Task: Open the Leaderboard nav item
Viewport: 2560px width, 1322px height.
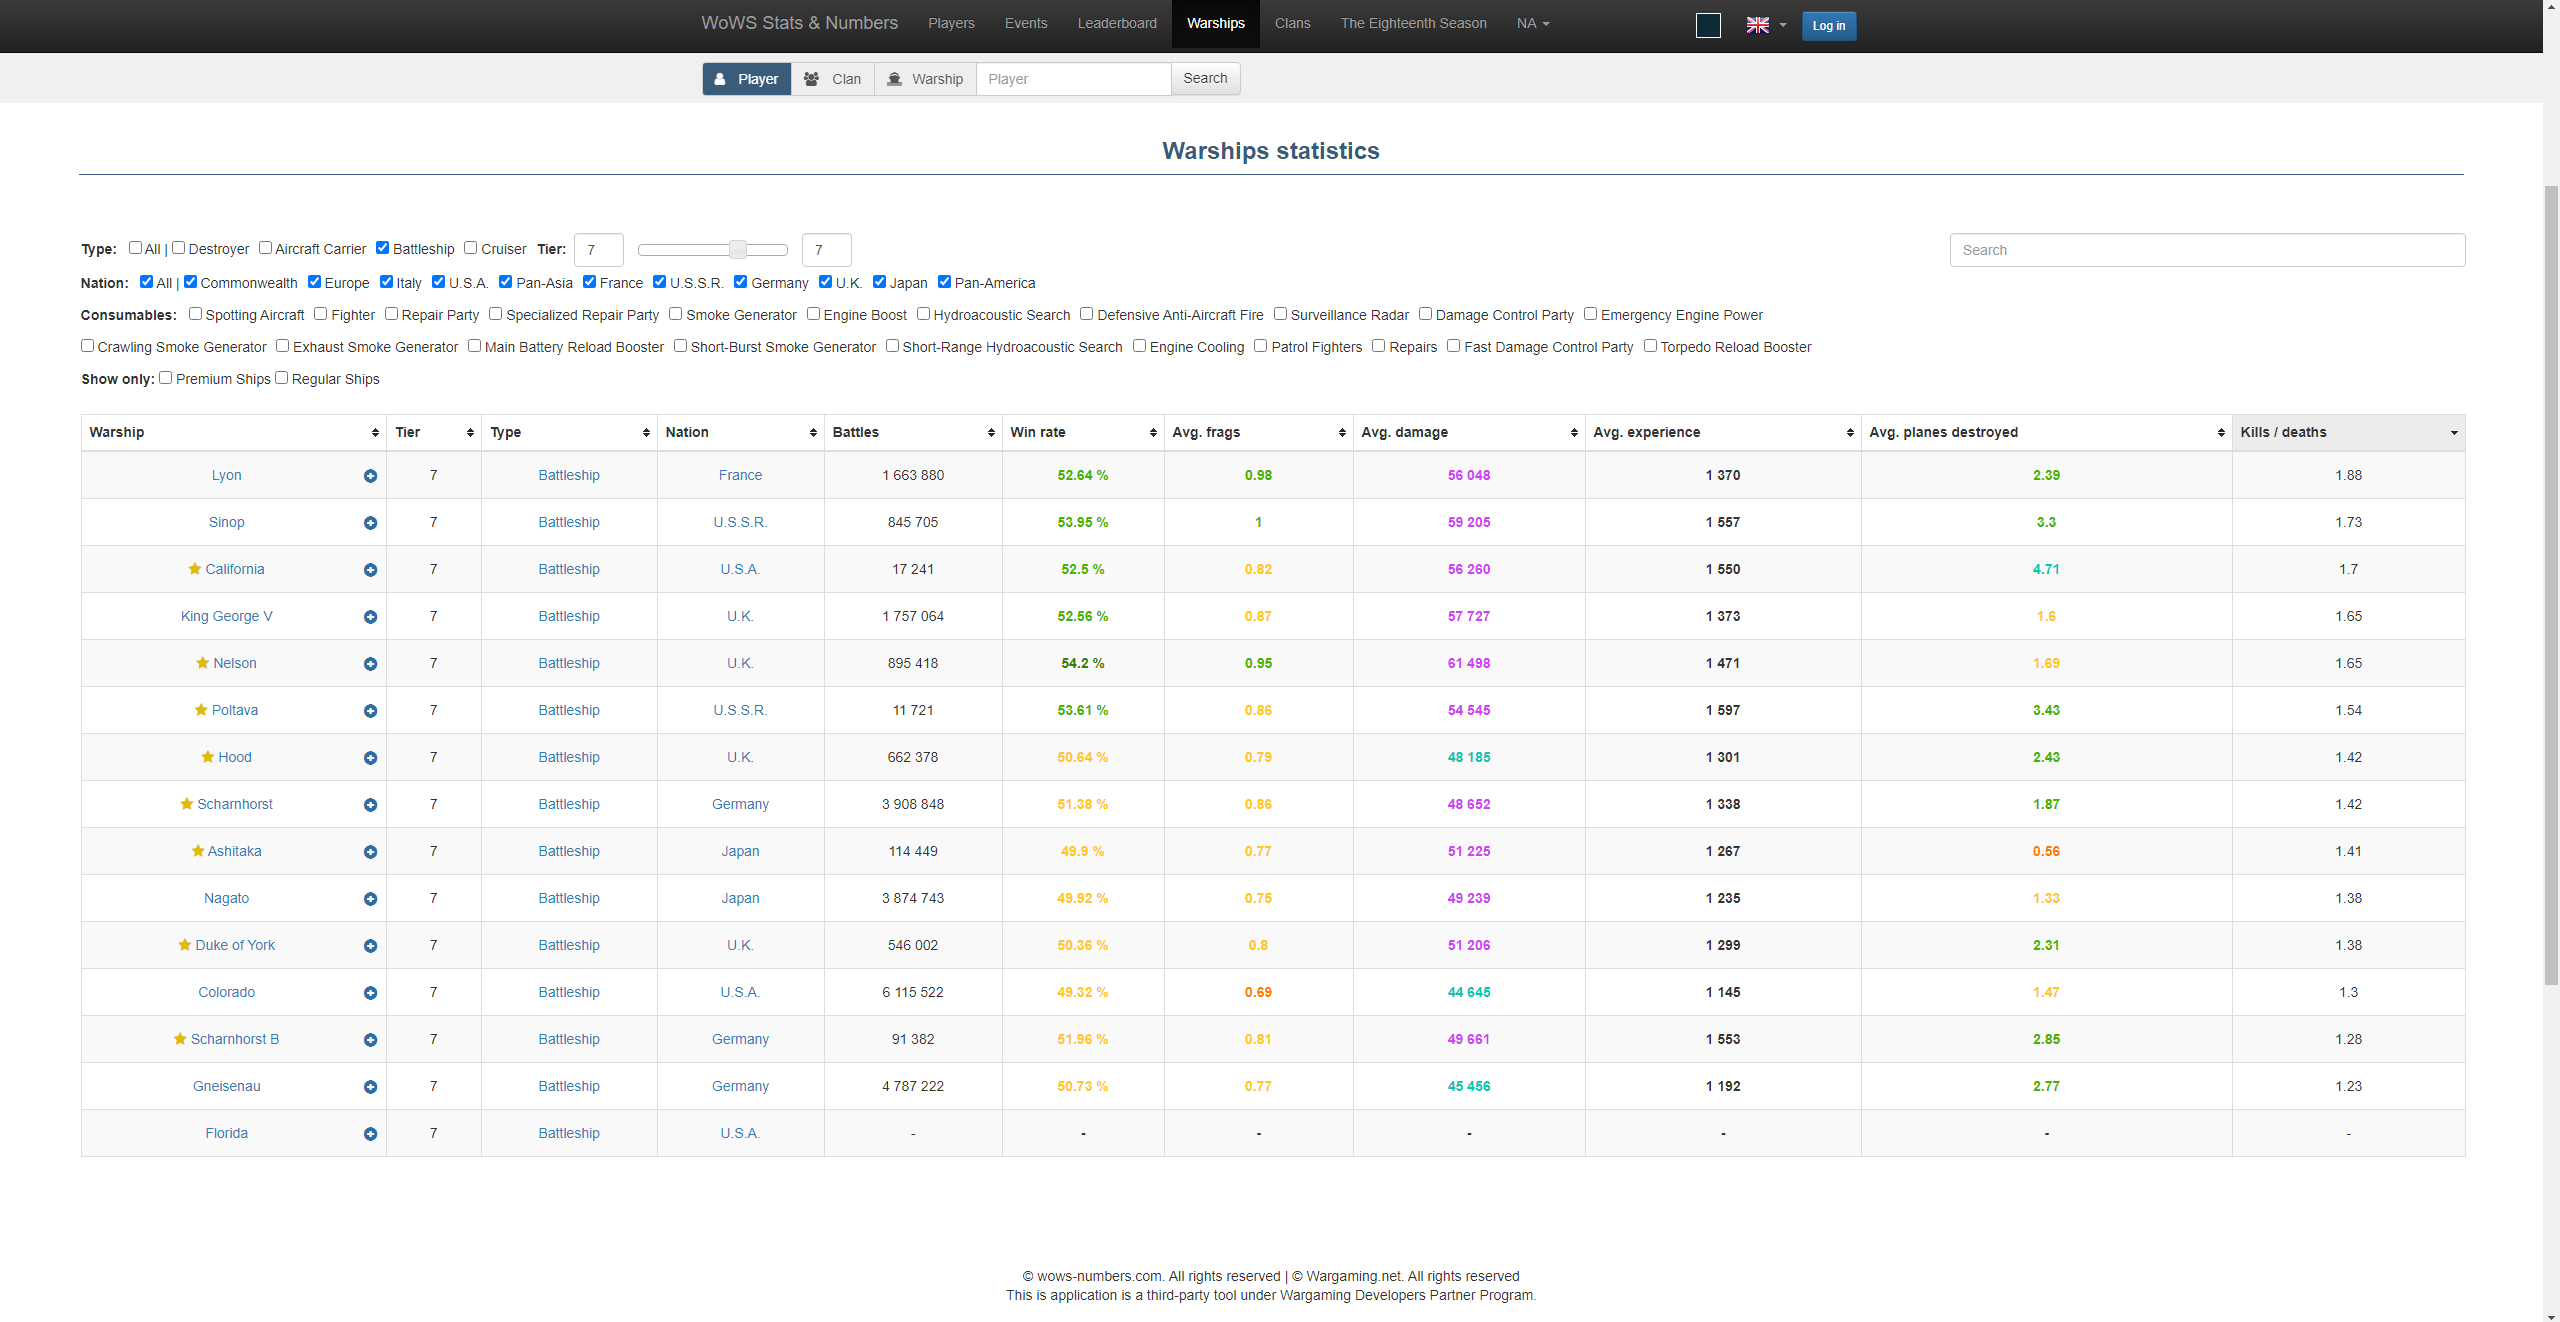Action: coord(1116,23)
